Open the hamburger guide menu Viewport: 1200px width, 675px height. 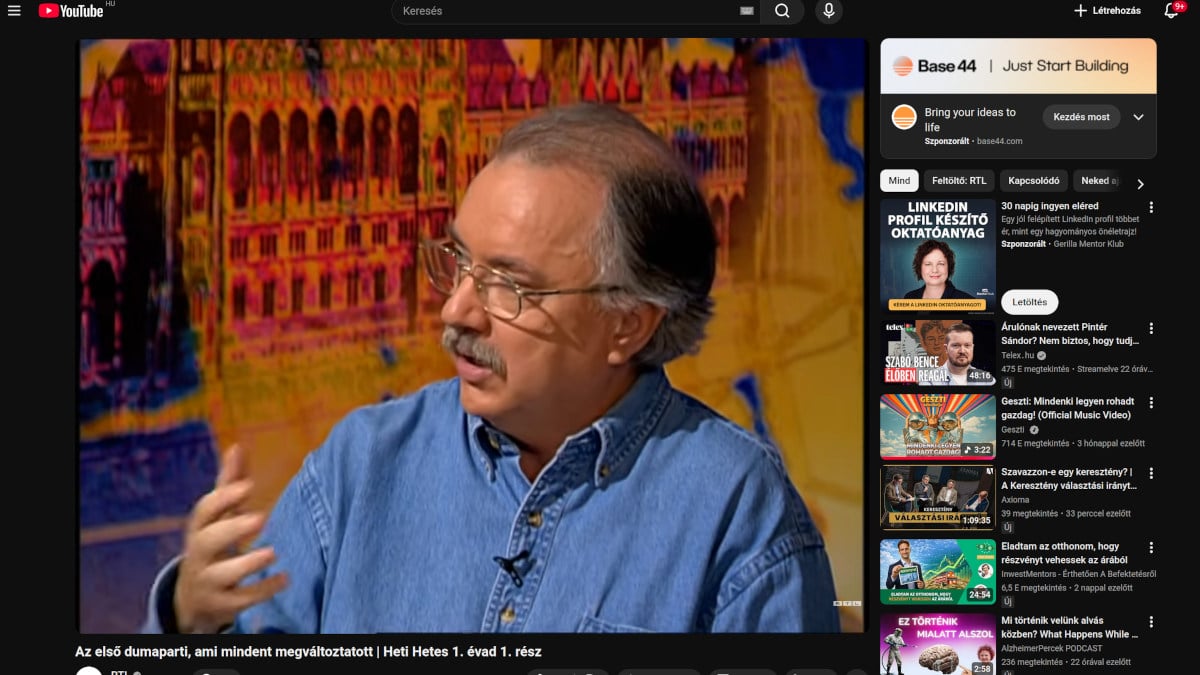[x=14, y=11]
